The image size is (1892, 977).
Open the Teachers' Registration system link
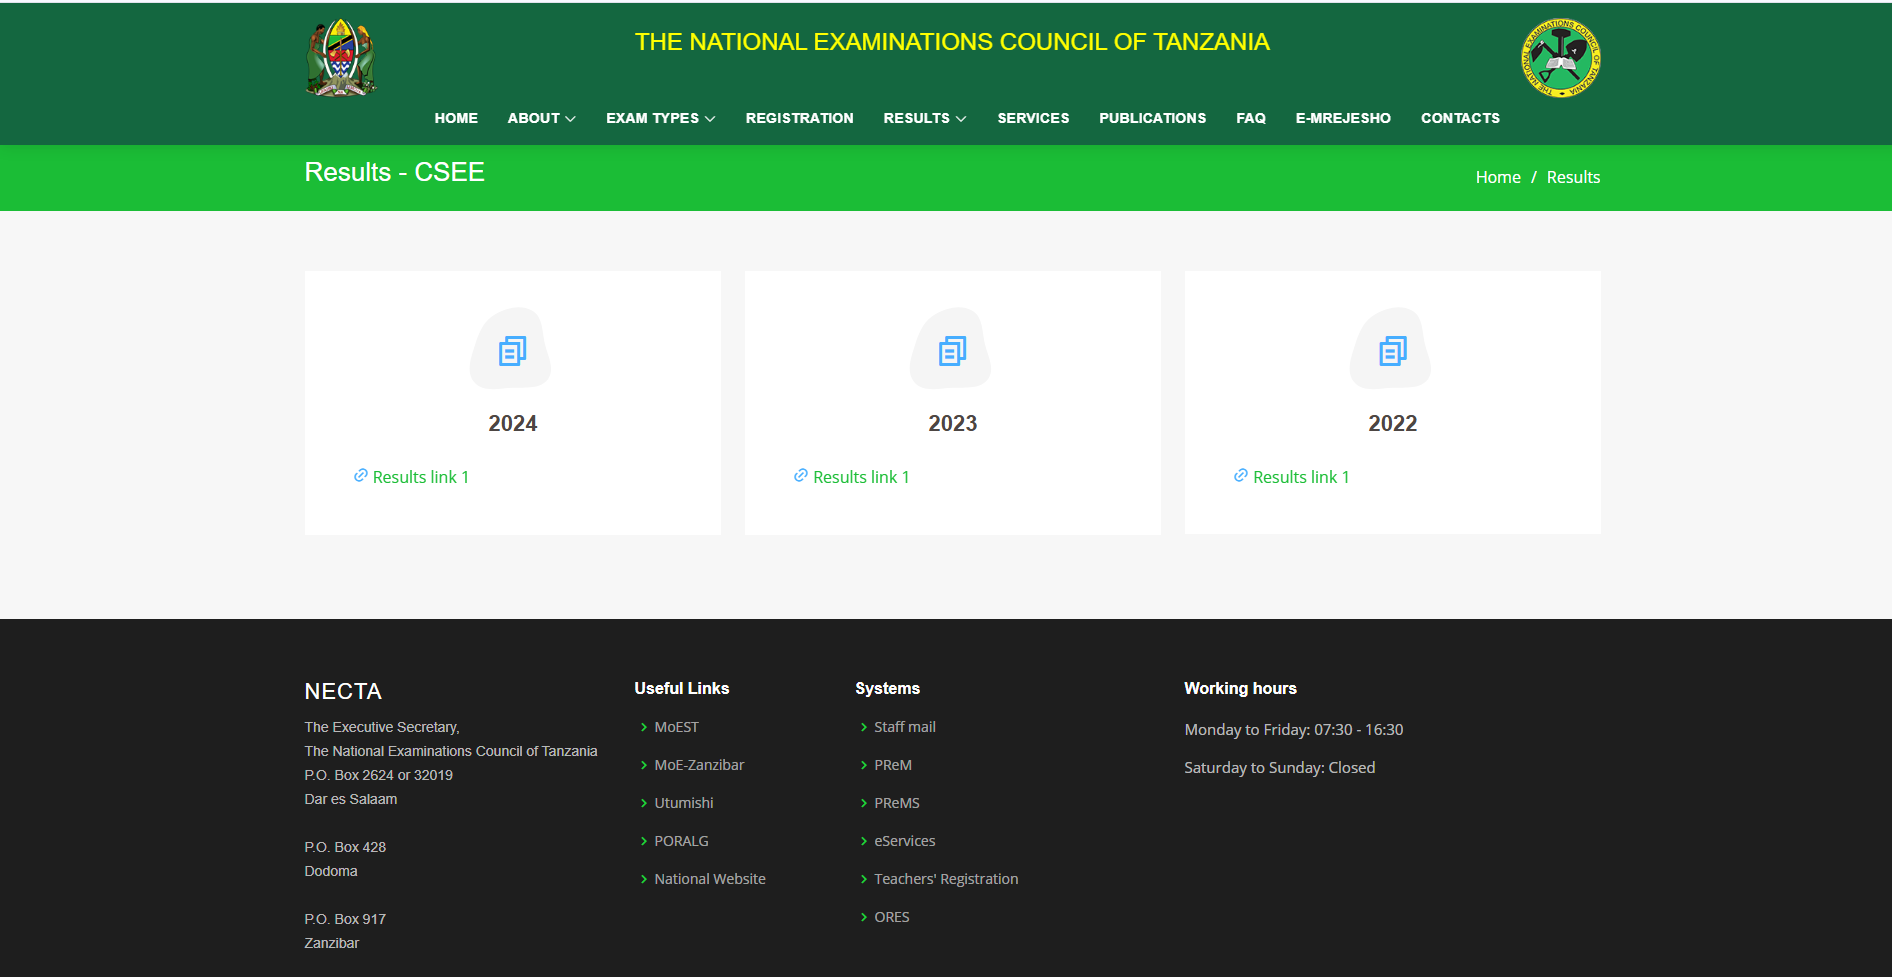tap(945, 878)
